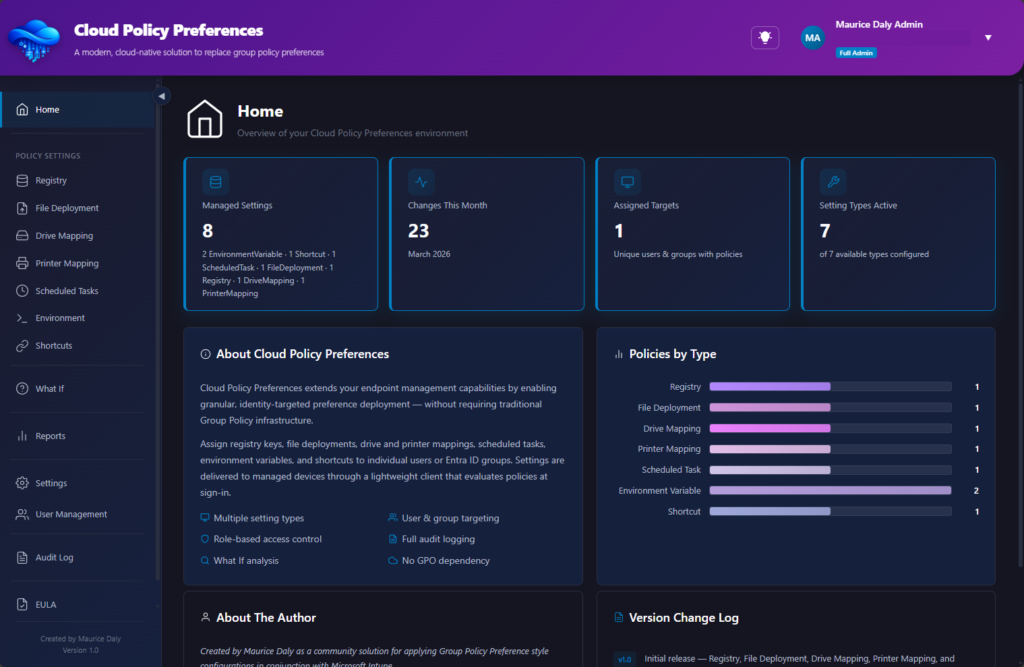Toggle the light bulb theme switch
Screen dimensions: 1024x667
[x=765, y=37]
